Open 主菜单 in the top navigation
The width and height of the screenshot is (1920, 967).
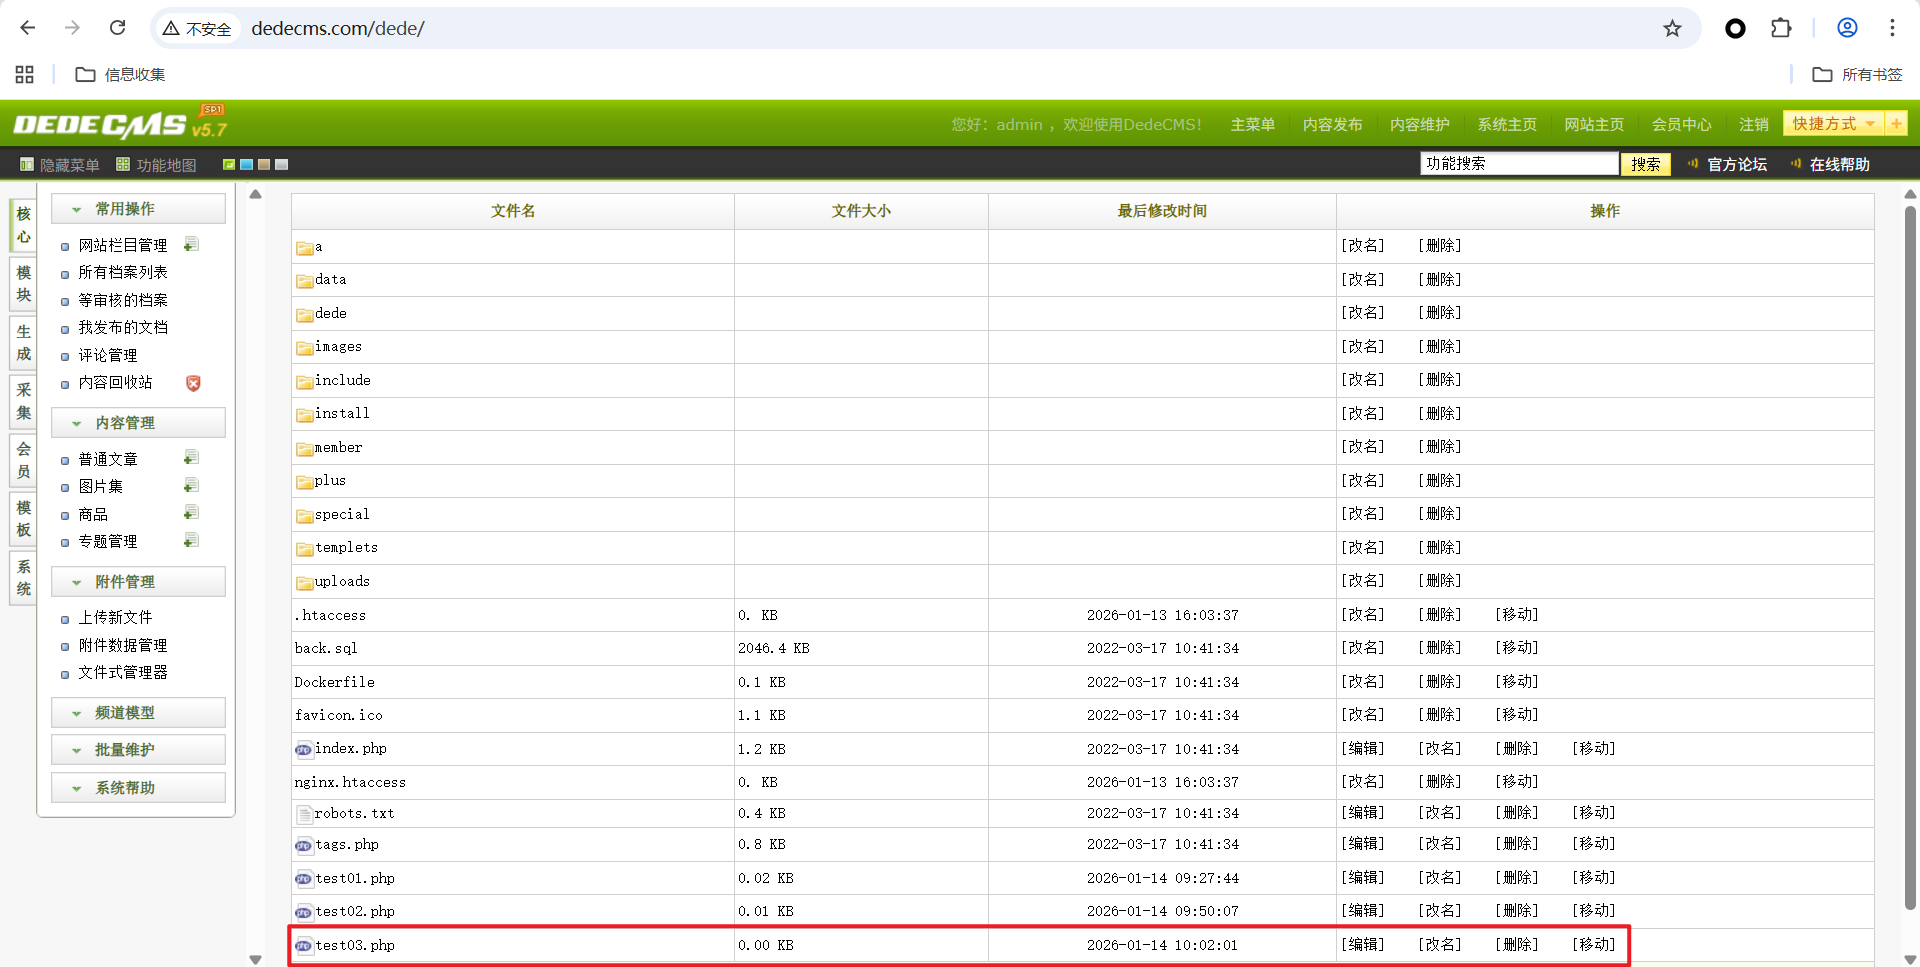[1252, 125]
